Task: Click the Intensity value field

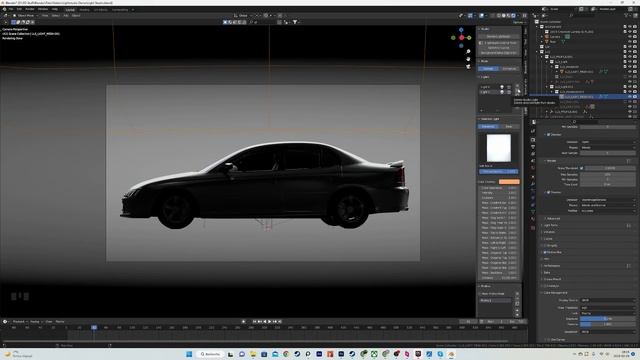Action: pyautogui.click(x=499, y=193)
